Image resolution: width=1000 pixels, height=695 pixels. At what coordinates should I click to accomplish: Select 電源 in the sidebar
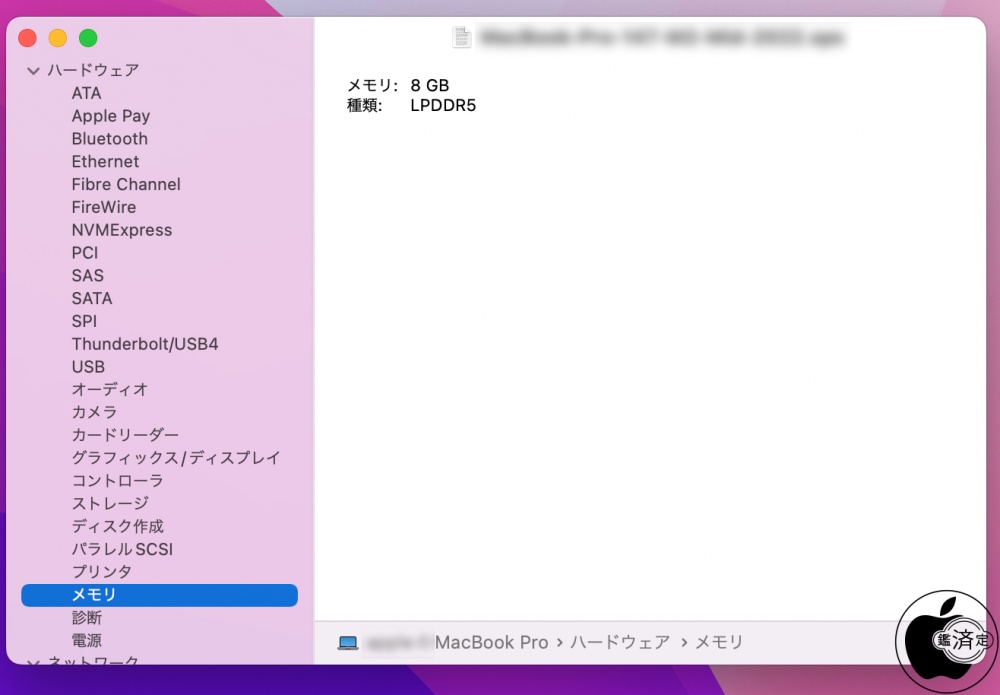pyautogui.click(x=87, y=641)
